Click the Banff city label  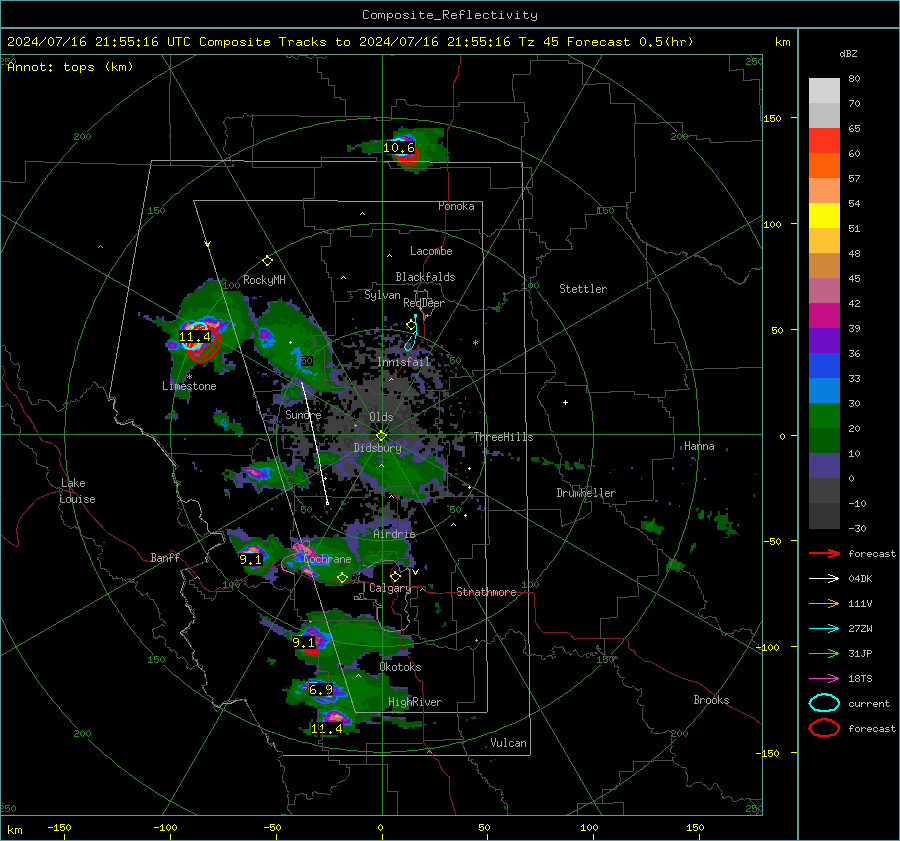(x=165, y=557)
